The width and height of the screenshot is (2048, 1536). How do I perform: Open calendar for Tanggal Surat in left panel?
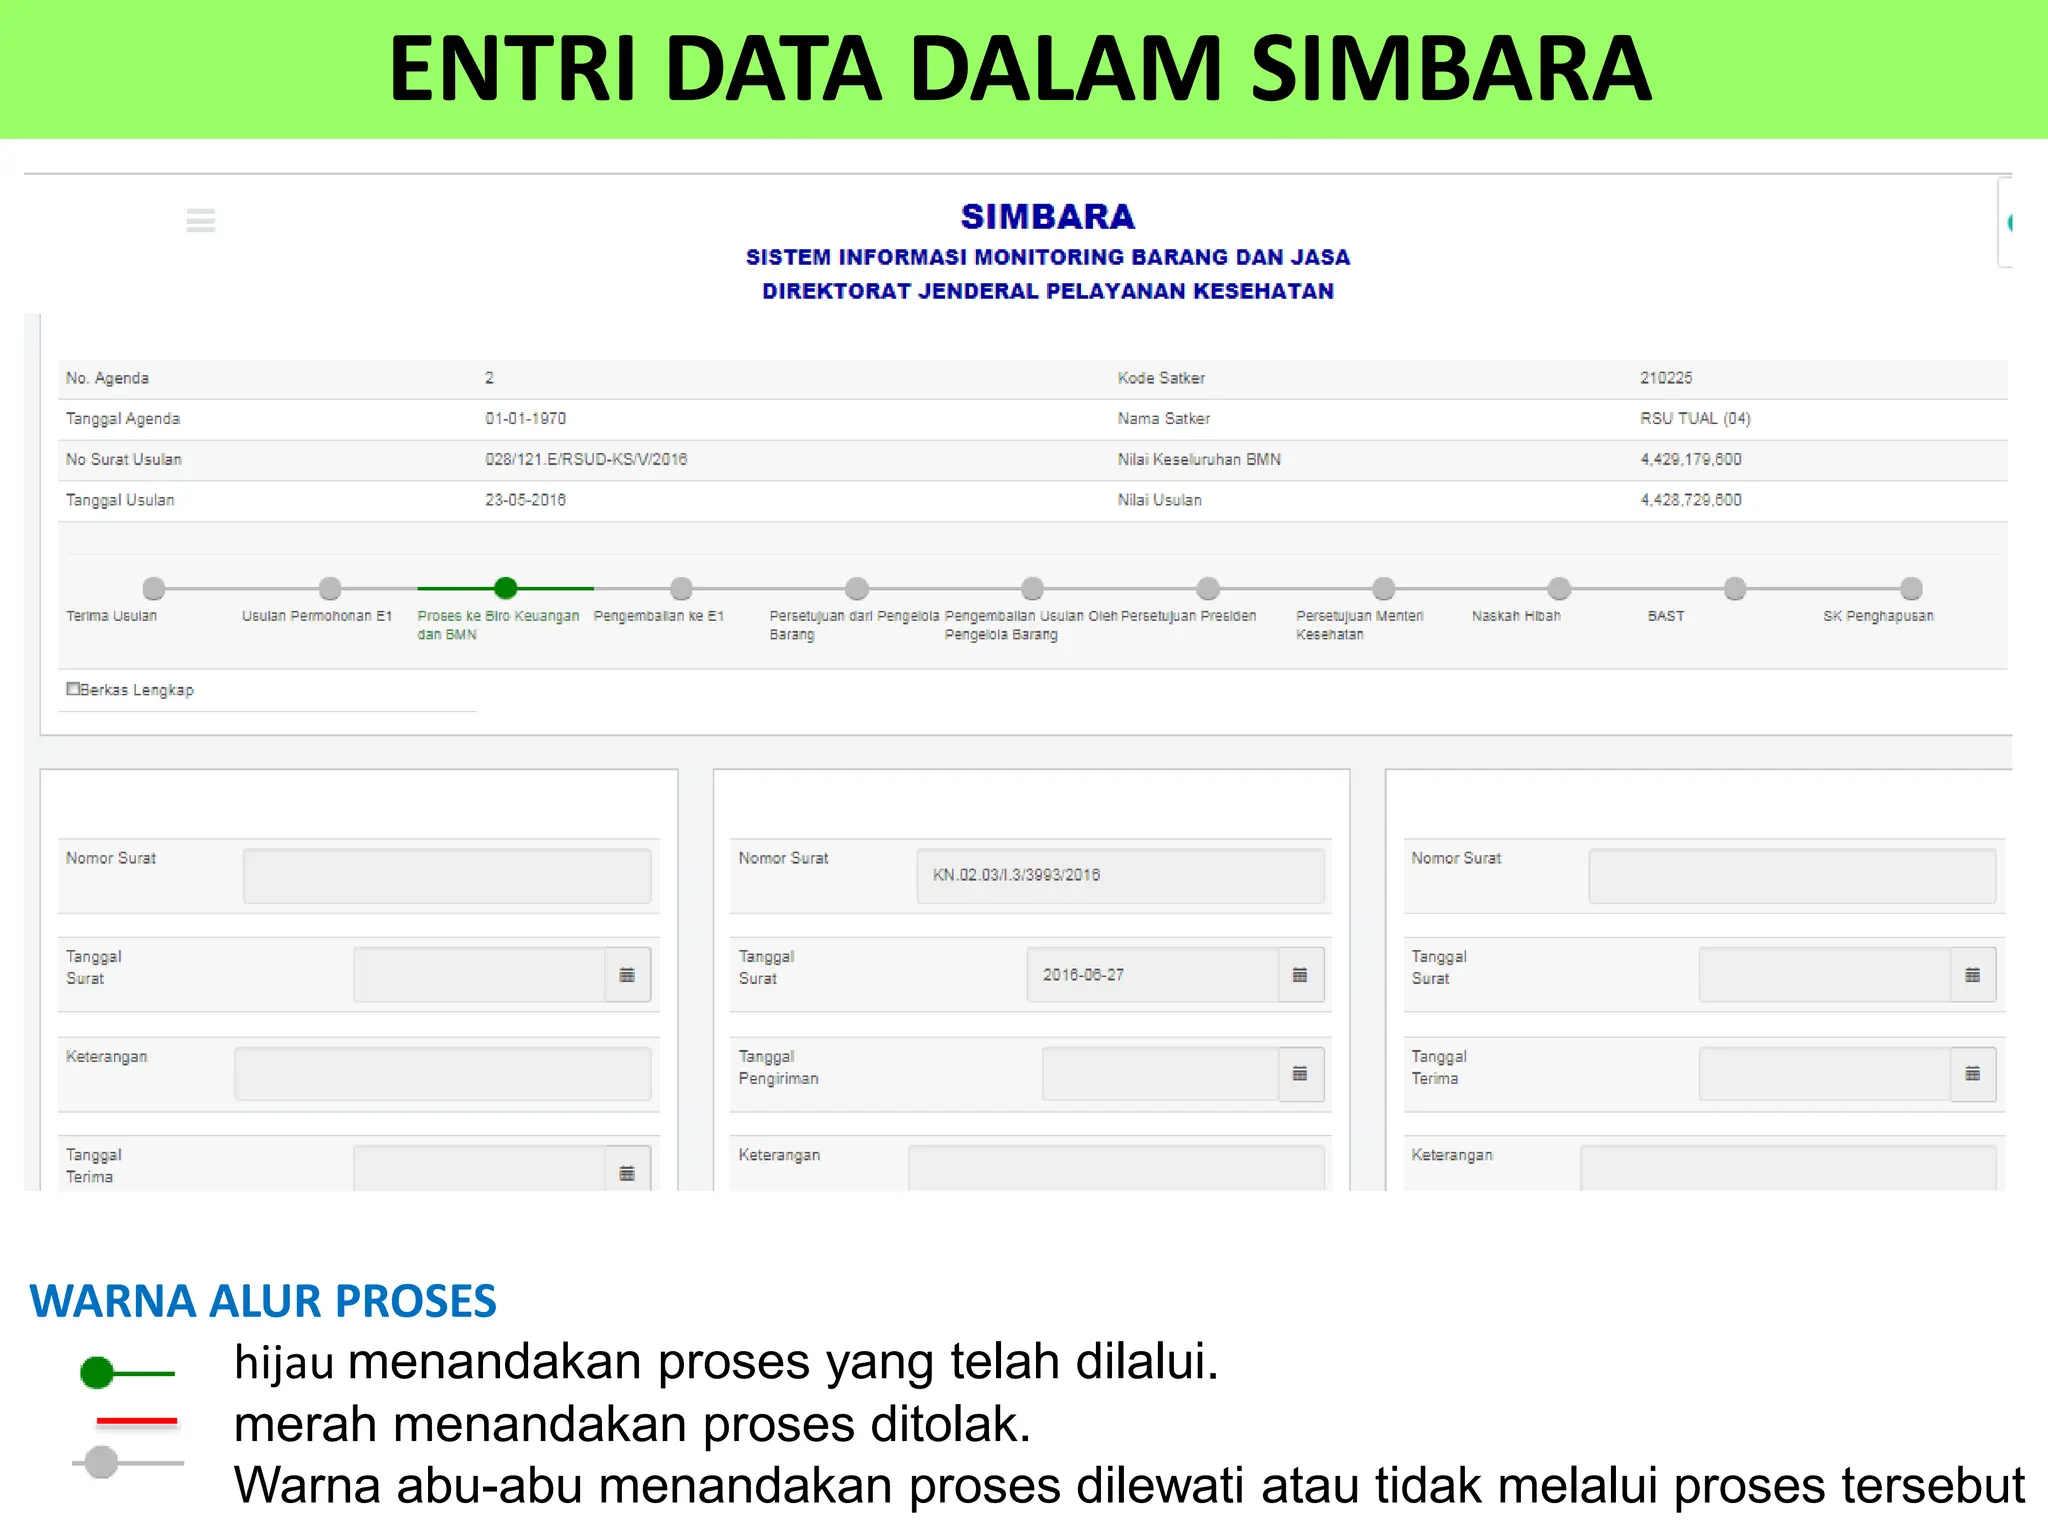pos(627,975)
